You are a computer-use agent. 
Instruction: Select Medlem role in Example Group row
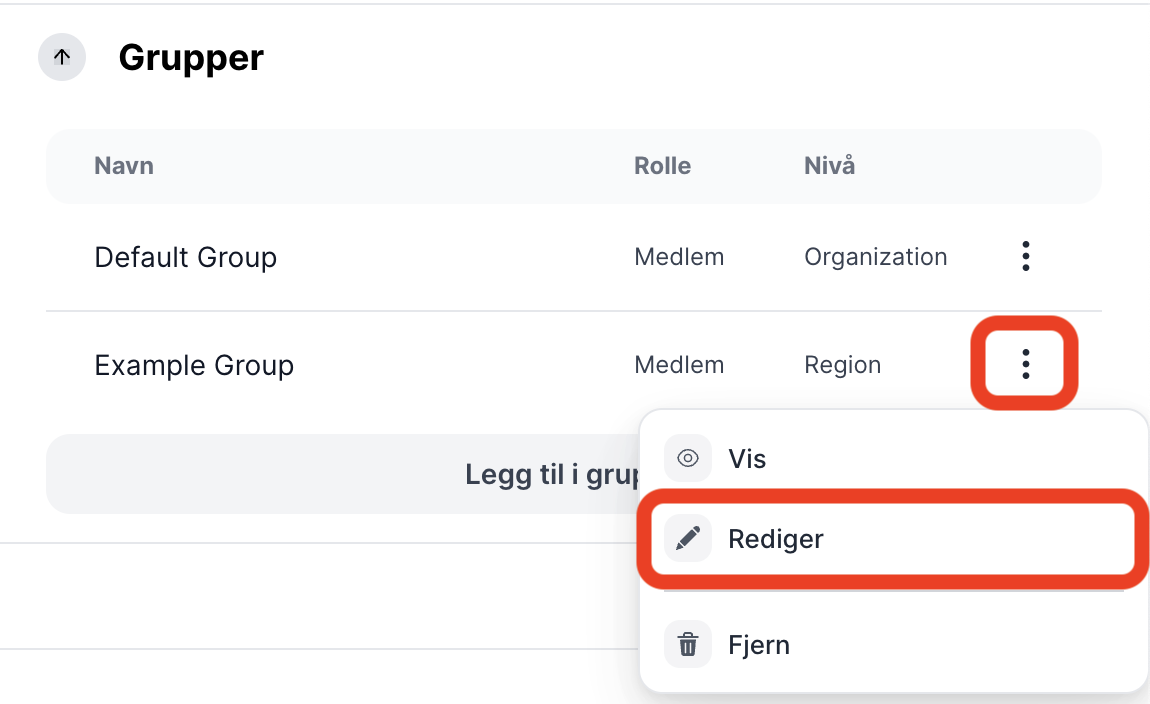coord(679,364)
